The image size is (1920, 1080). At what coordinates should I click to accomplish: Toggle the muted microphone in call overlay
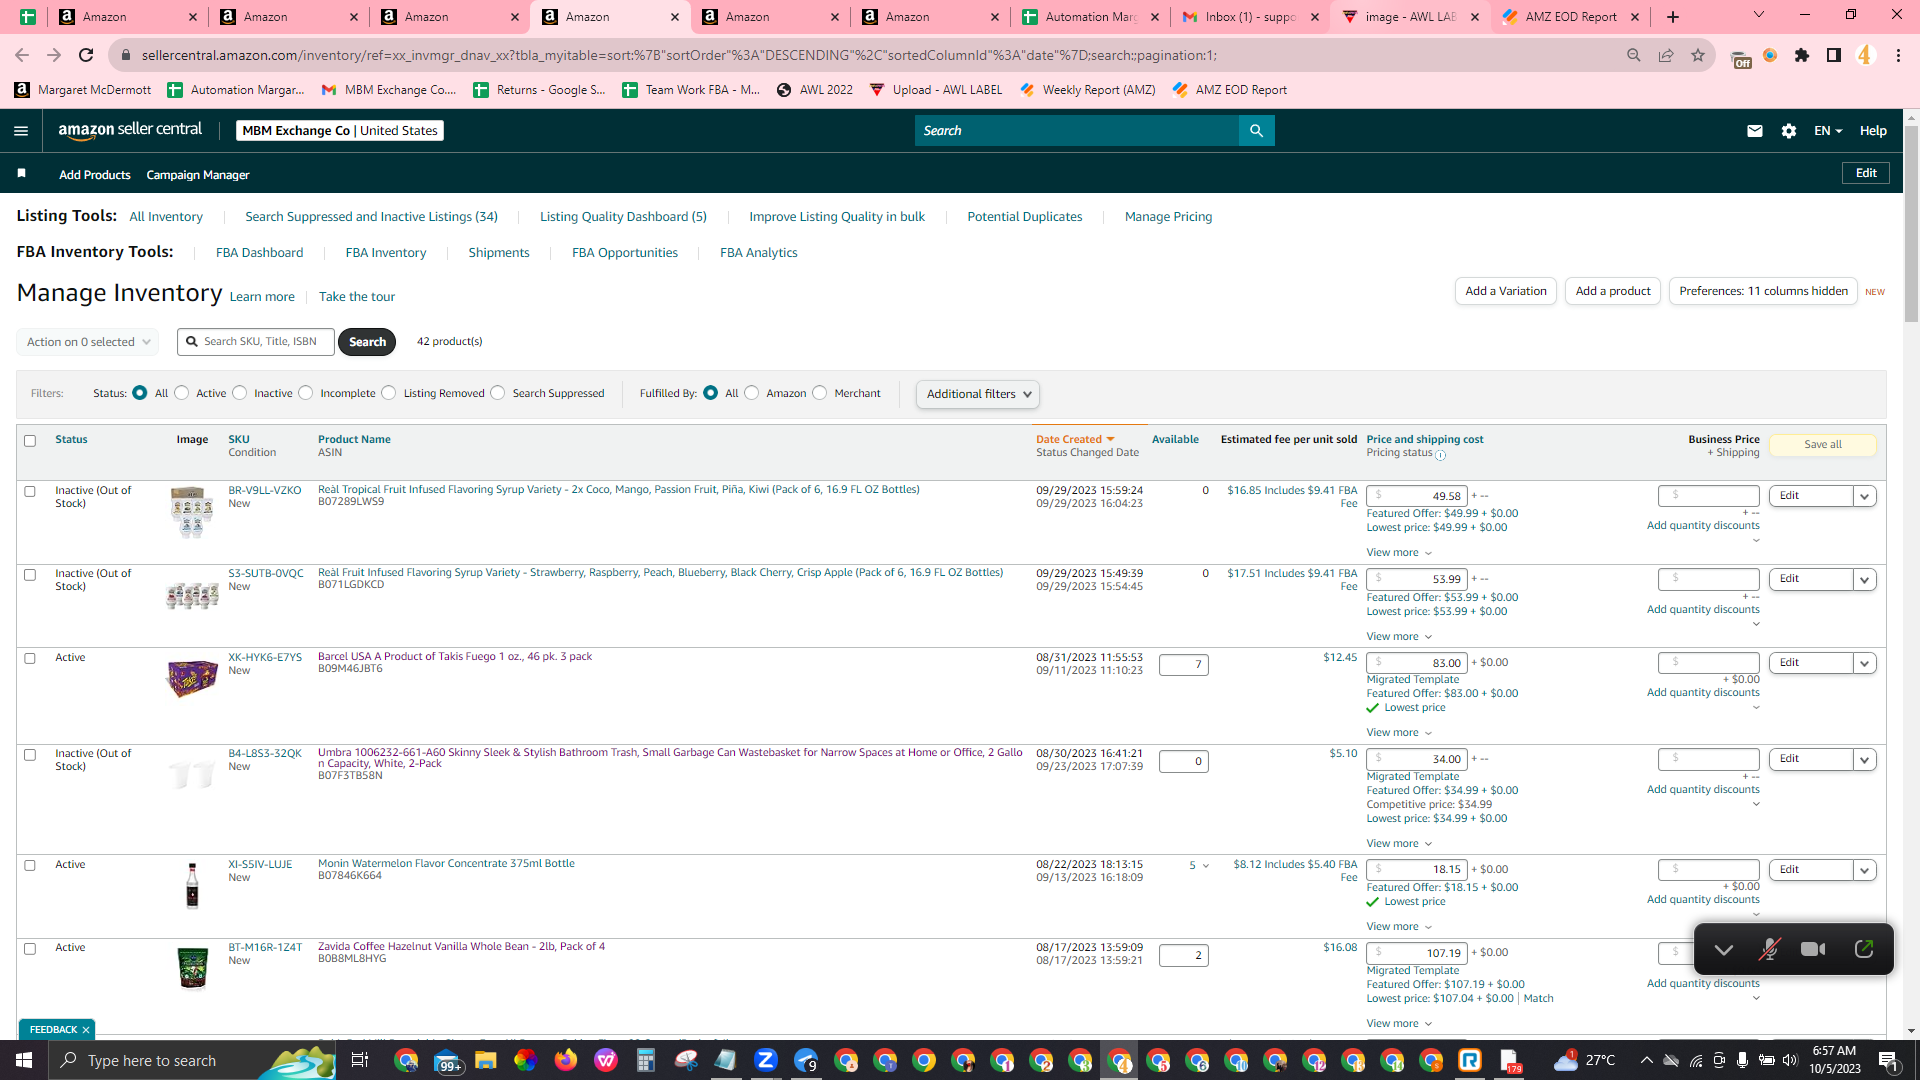pyautogui.click(x=1769, y=949)
